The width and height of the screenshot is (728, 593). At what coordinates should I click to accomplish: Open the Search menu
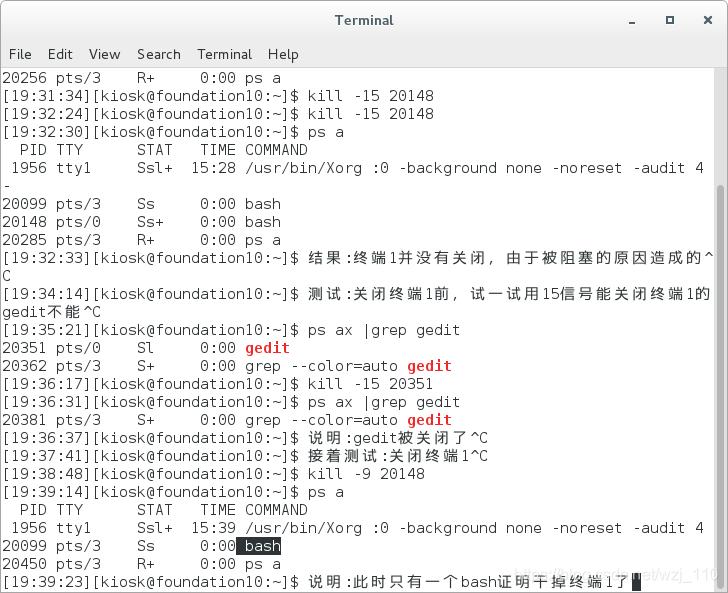pos(159,54)
